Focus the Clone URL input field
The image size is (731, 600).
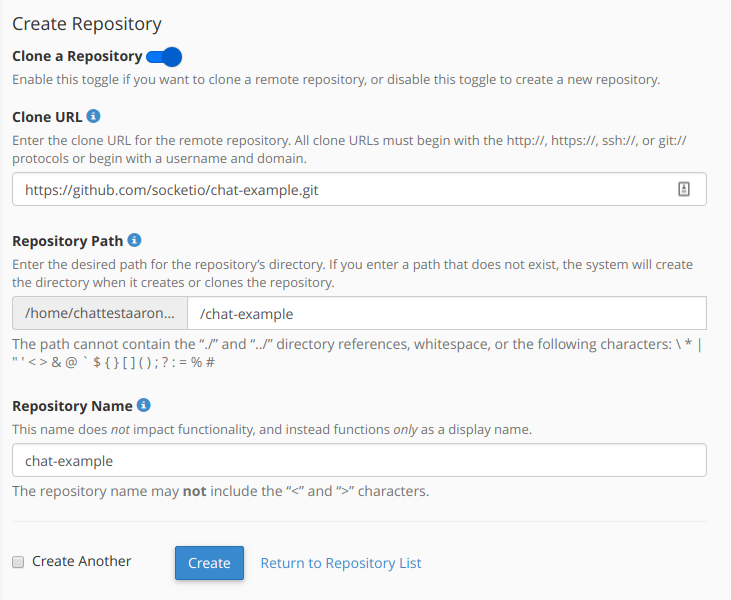tap(340, 189)
